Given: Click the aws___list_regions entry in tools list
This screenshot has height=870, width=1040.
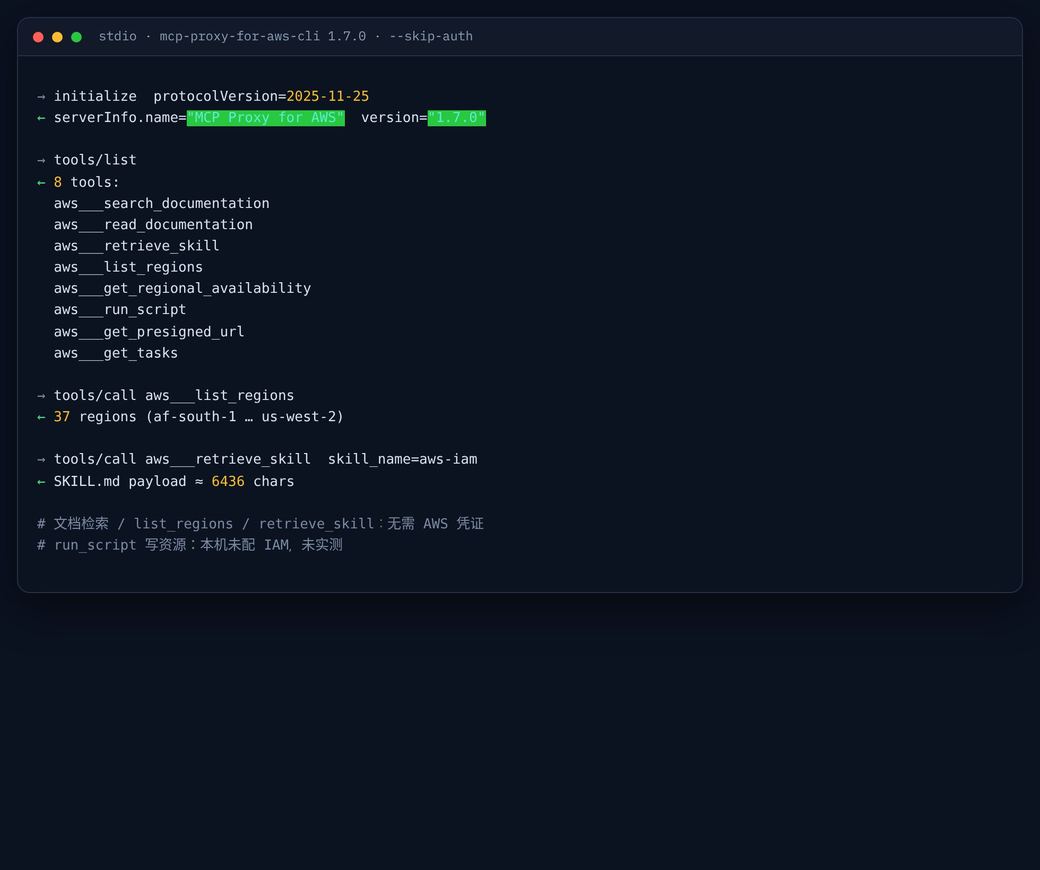Looking at the screenshot, I should point(128,267).
